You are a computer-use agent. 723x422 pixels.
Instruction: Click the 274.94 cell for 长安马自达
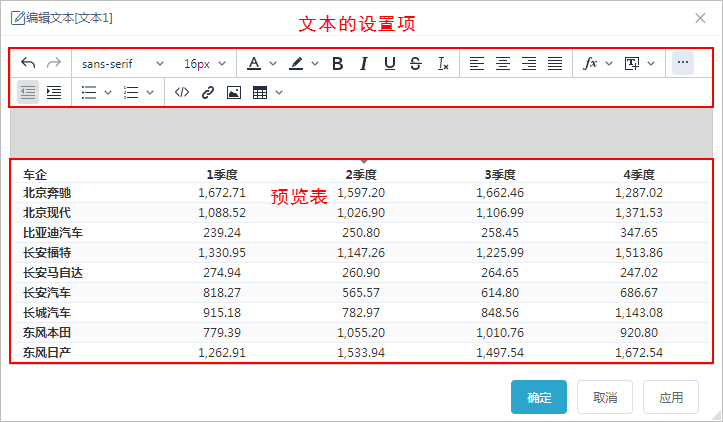[222, 273]
